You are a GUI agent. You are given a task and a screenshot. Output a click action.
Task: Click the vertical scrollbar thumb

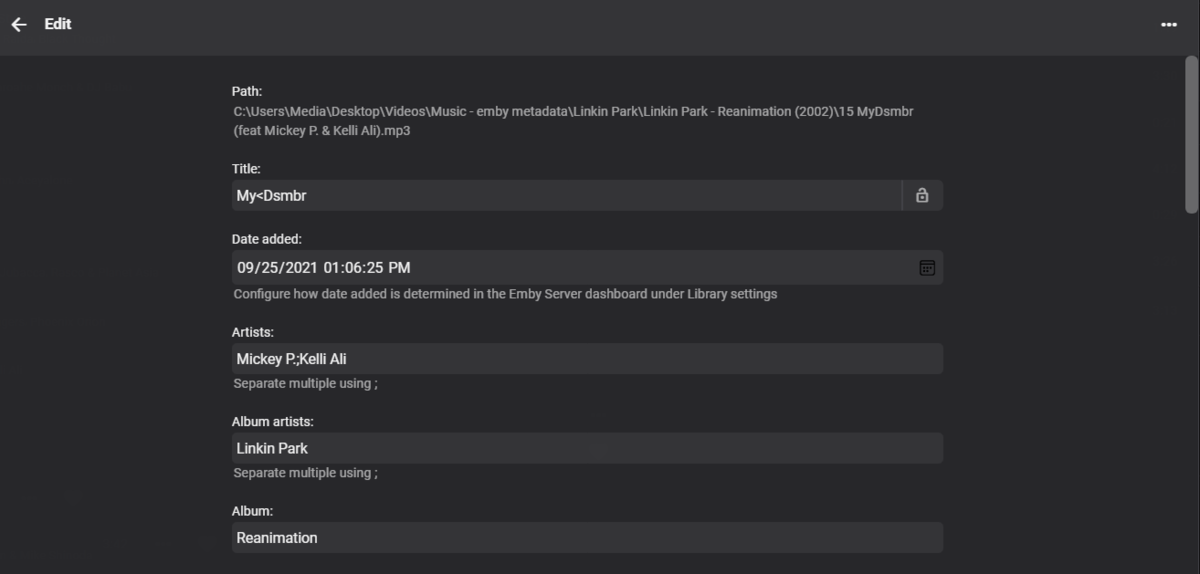coord(1191,135)
